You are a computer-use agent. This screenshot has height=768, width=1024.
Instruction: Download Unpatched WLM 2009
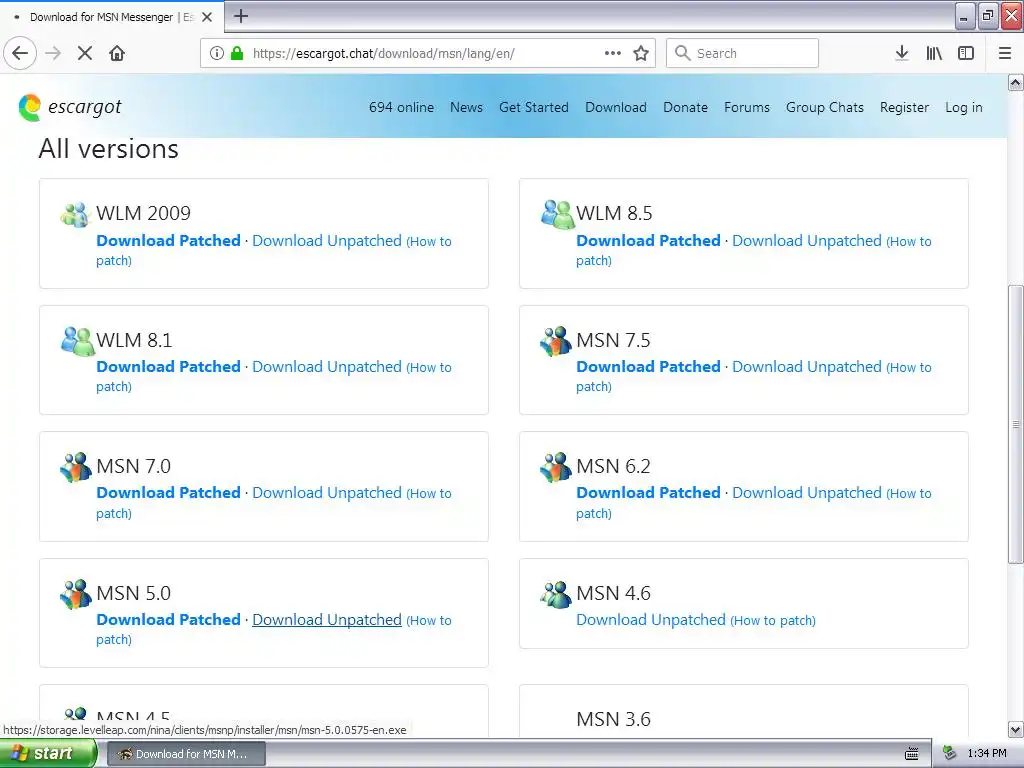click(327, 240)
